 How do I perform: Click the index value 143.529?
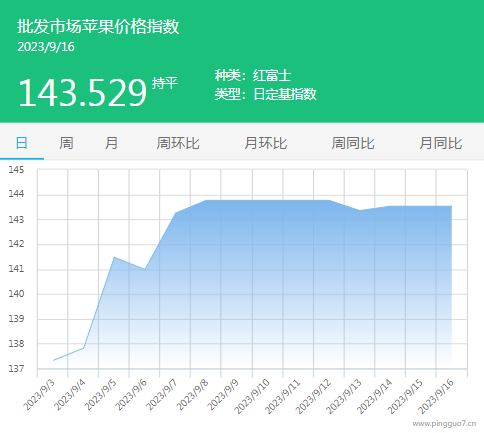click(82, 93)
